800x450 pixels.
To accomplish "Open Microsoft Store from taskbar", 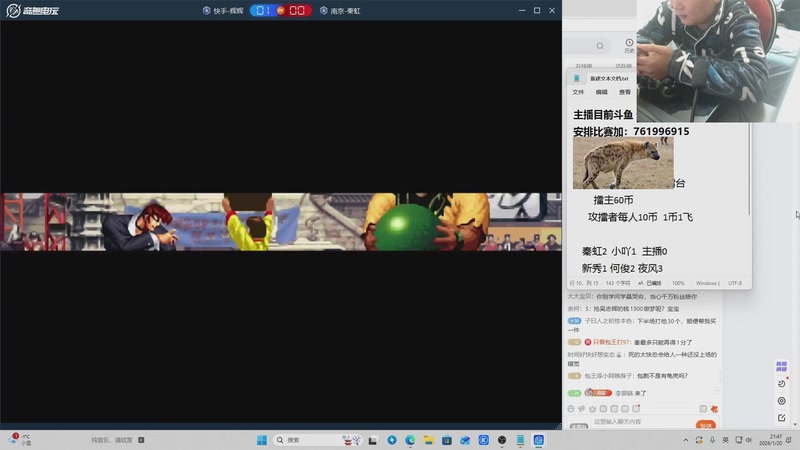I will coord(447,440).
